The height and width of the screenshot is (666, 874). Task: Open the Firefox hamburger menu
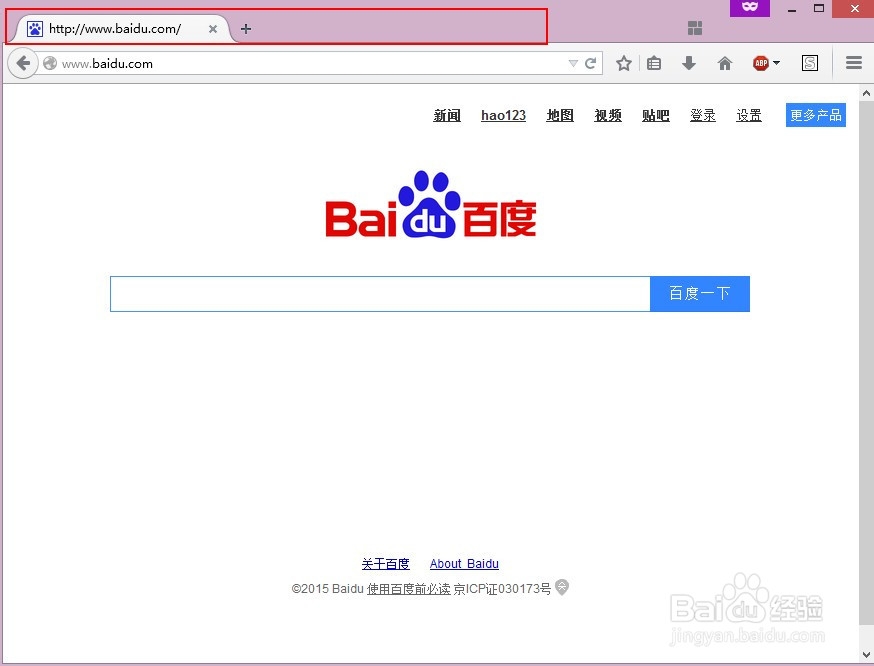(854, 62)
